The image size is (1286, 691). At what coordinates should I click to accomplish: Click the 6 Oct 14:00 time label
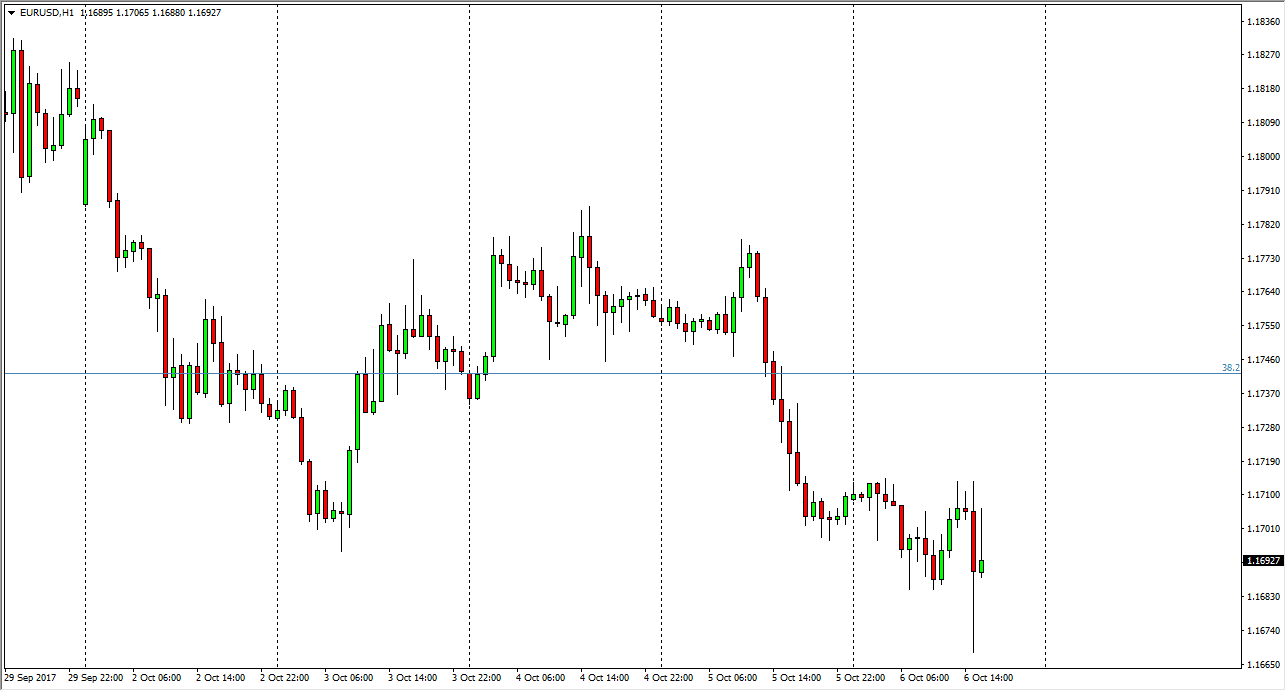(x=989, y=678)
